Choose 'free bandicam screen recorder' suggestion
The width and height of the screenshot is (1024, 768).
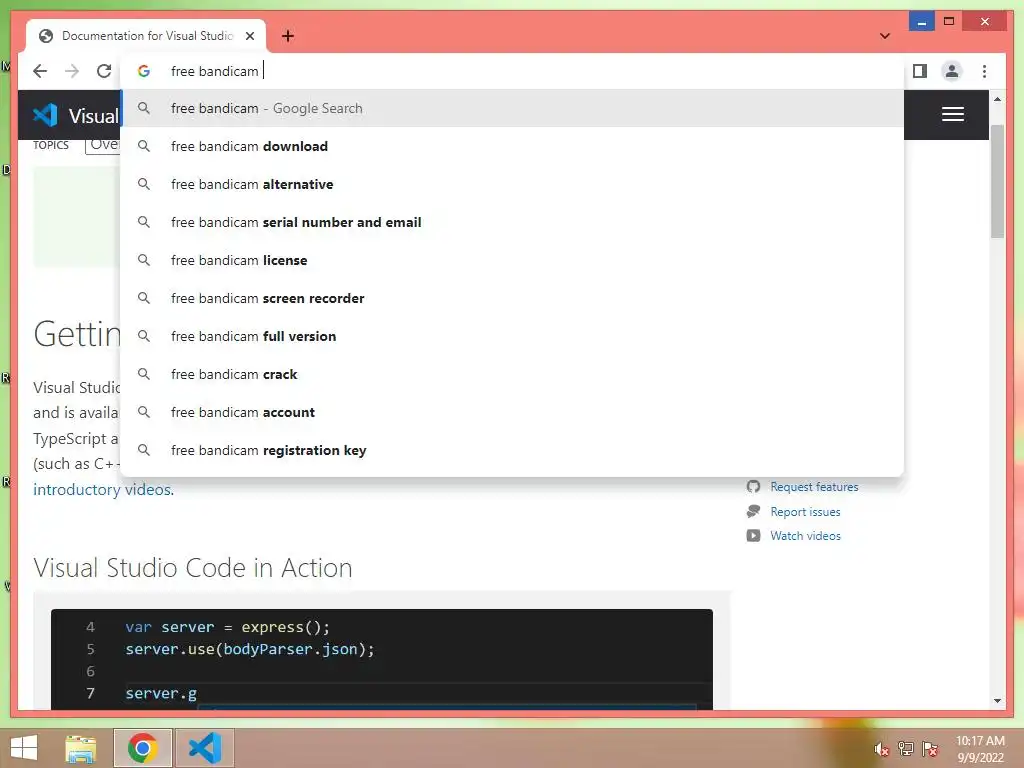(x=512, y=298)
